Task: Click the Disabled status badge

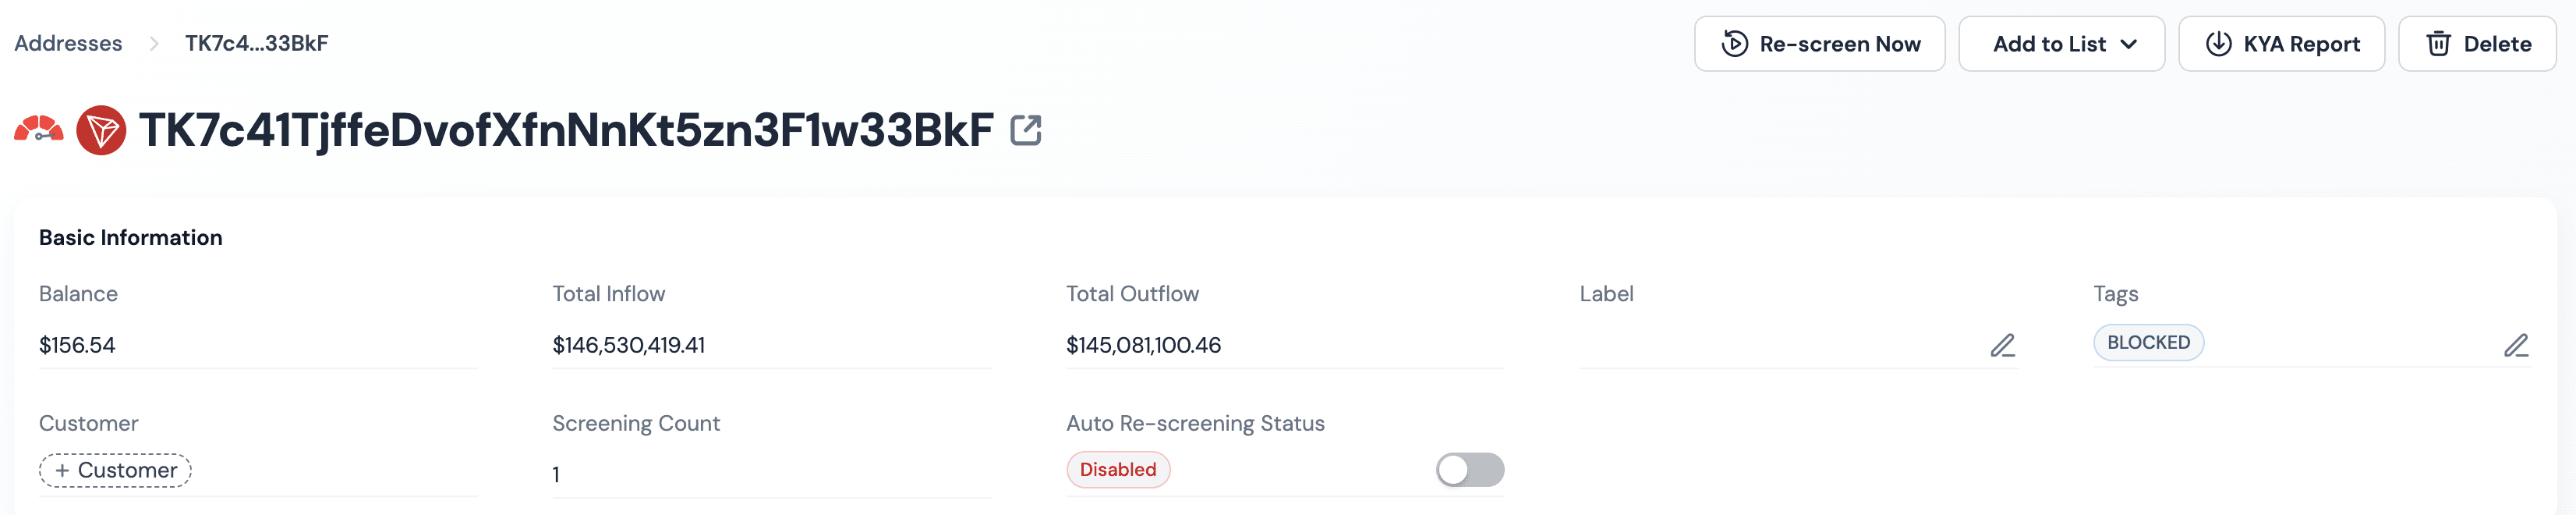Action: point(1117,470)
